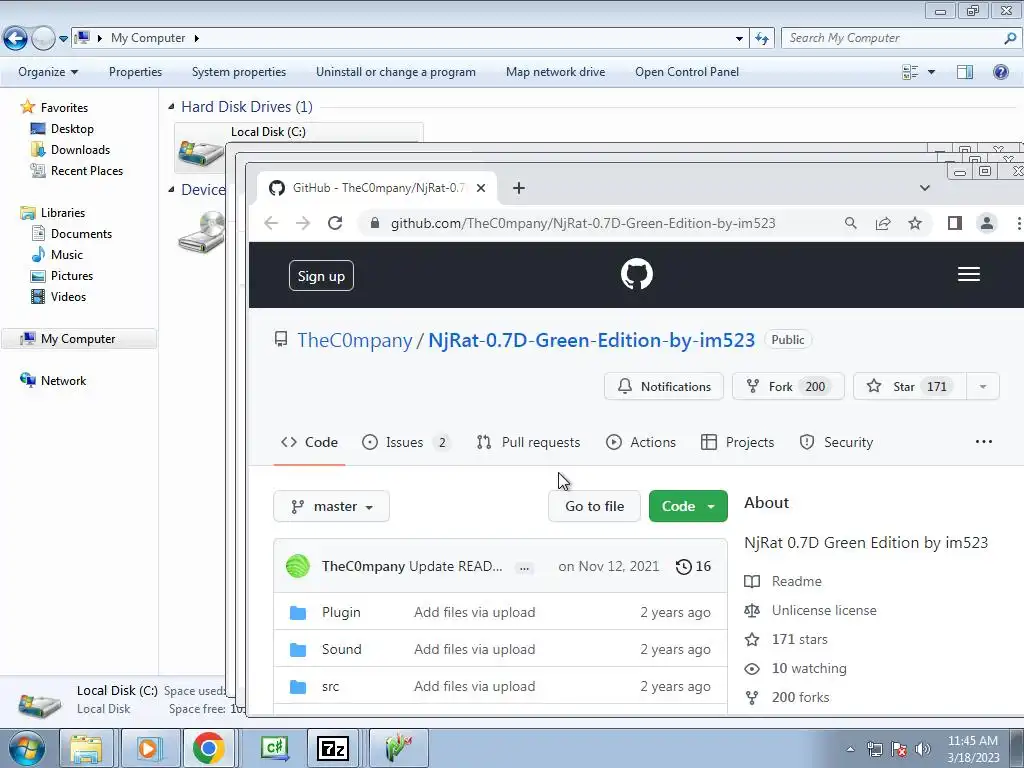Click Uninstall or change a program
The height and width of the screenshot is (768, 1024).
[x=396, y=72]
